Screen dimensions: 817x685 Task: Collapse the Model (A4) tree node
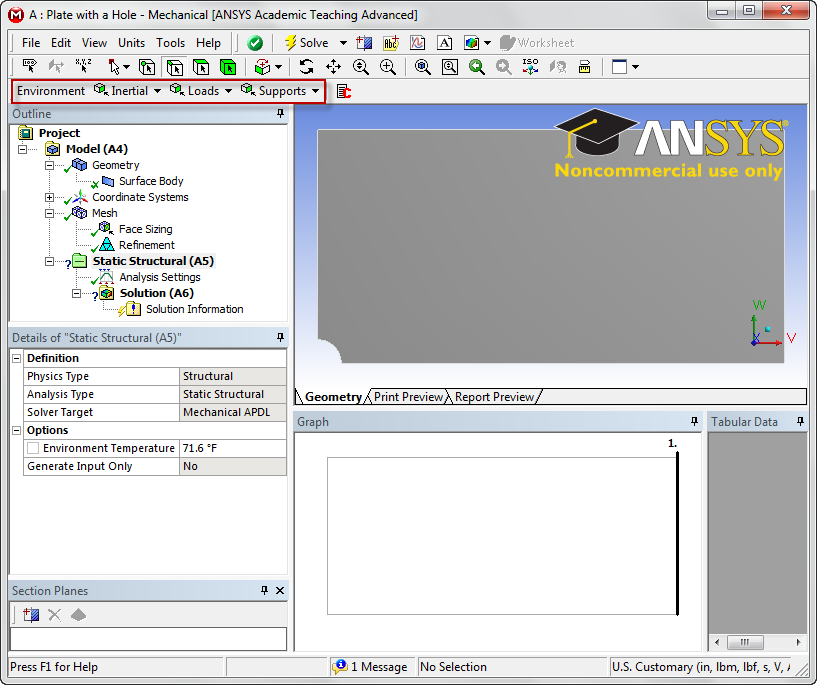22,150
